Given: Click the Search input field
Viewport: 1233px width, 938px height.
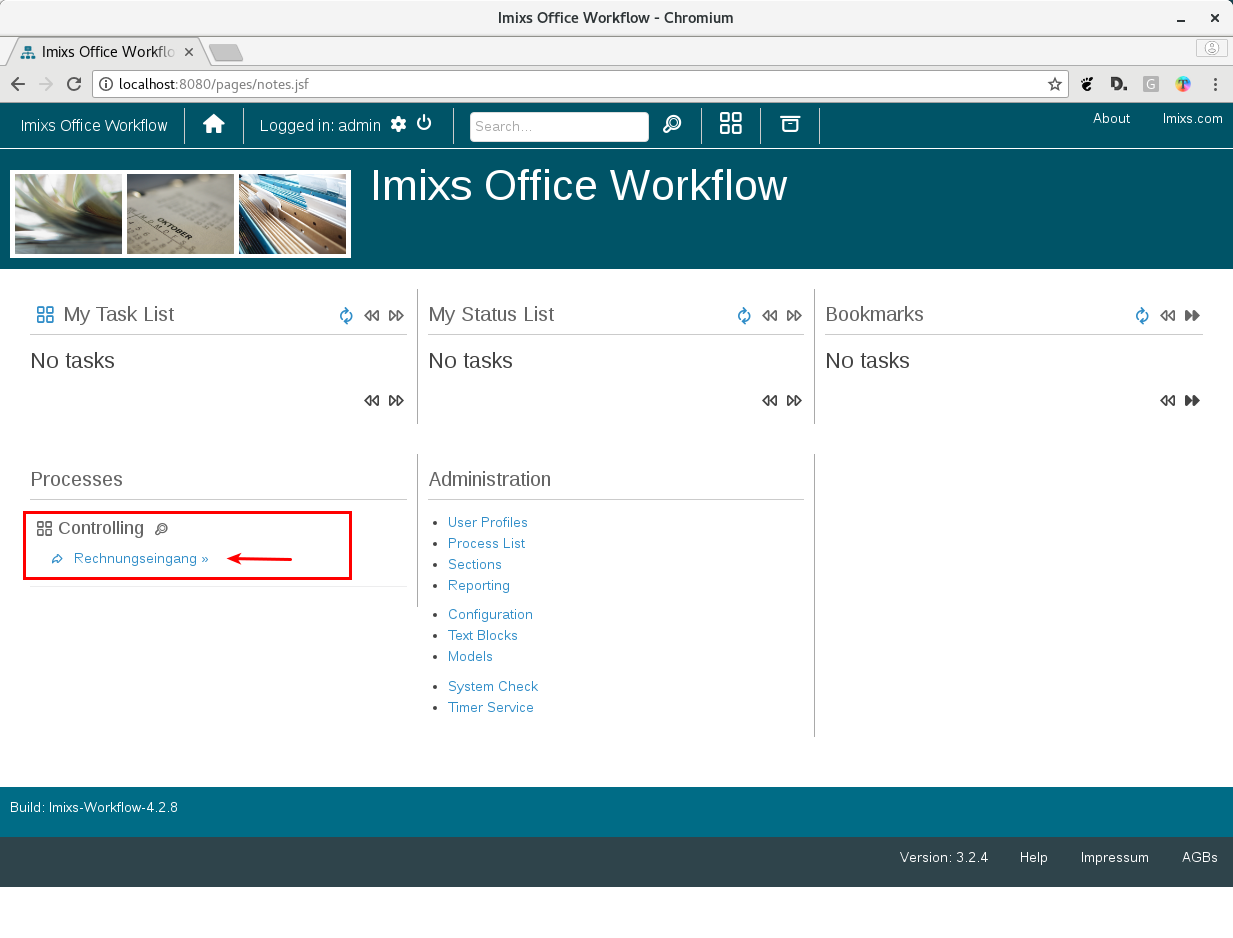Looking at the screenshot, I should click(x=559, y=127).
